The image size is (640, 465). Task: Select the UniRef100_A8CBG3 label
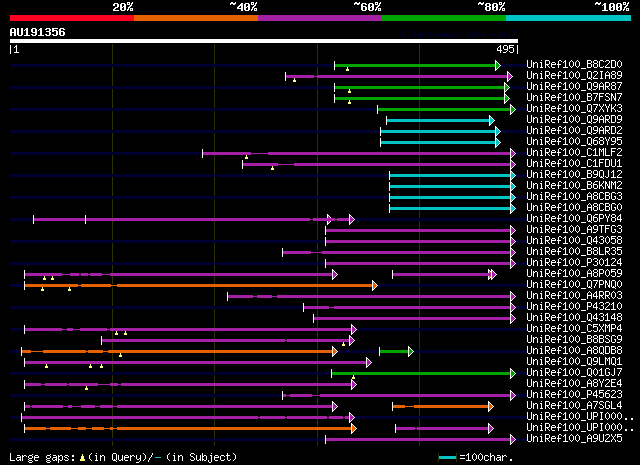(x=574, y=196)
